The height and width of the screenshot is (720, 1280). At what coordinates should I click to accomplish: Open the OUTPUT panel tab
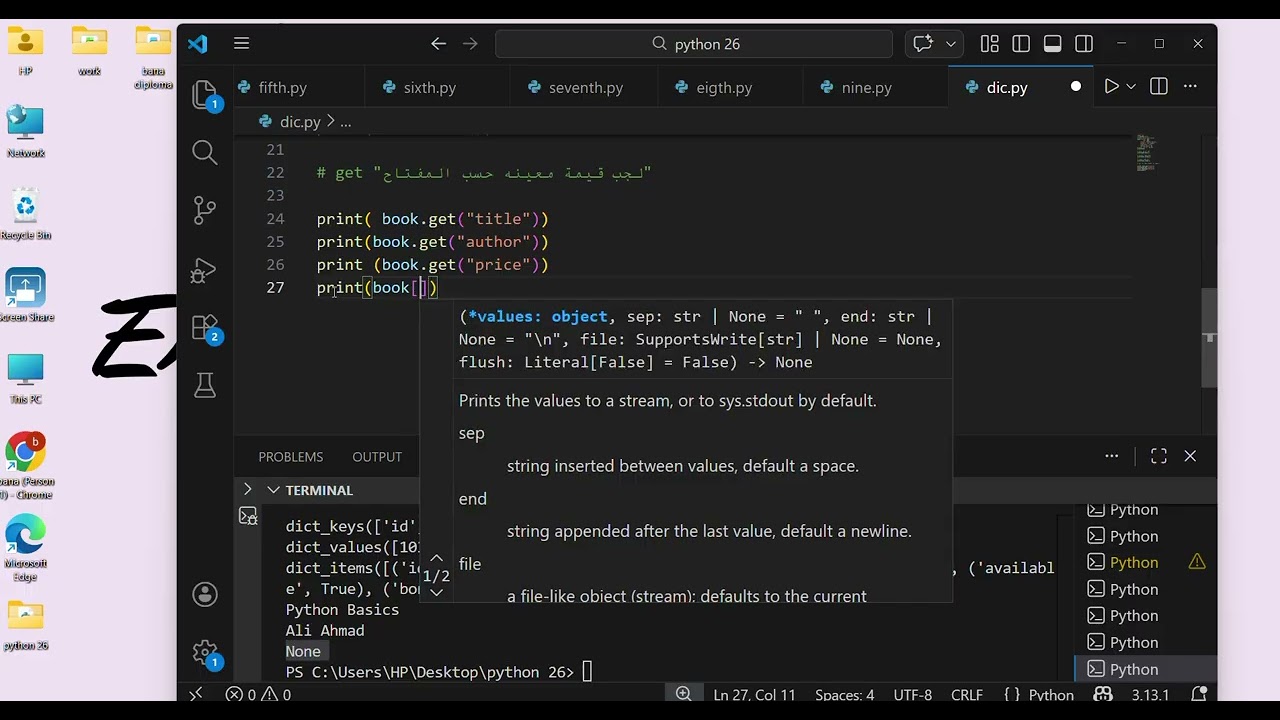click(377, 457)
